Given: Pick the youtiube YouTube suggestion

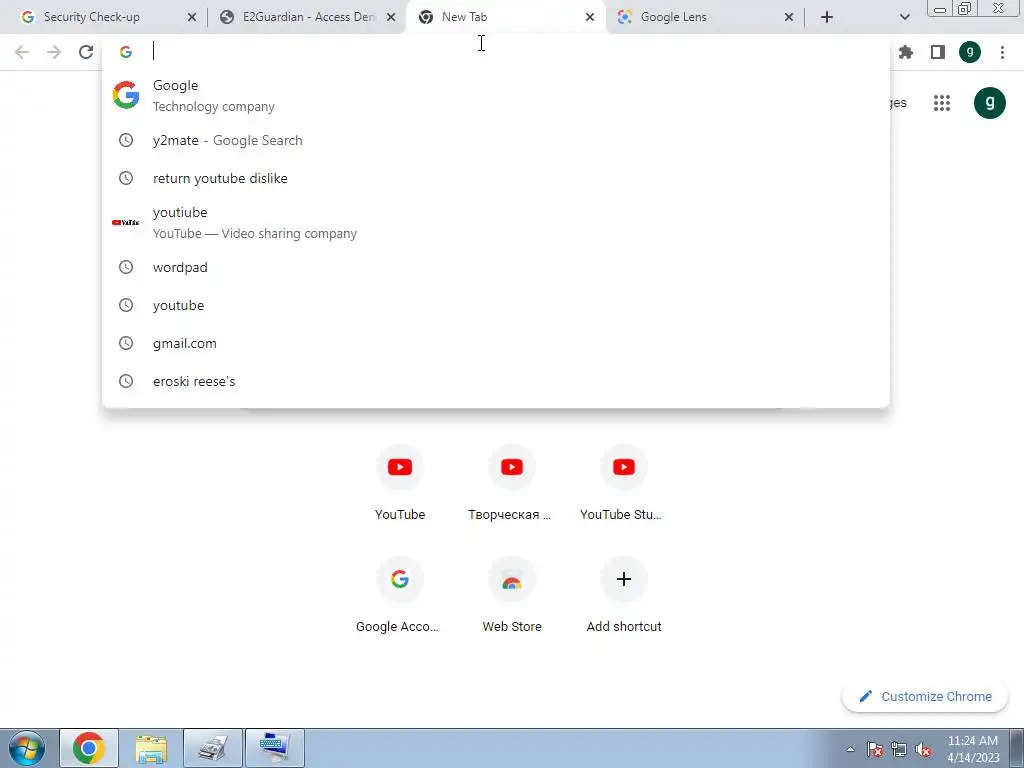Looking at the screenshot, I should click(x=496, y=223).
